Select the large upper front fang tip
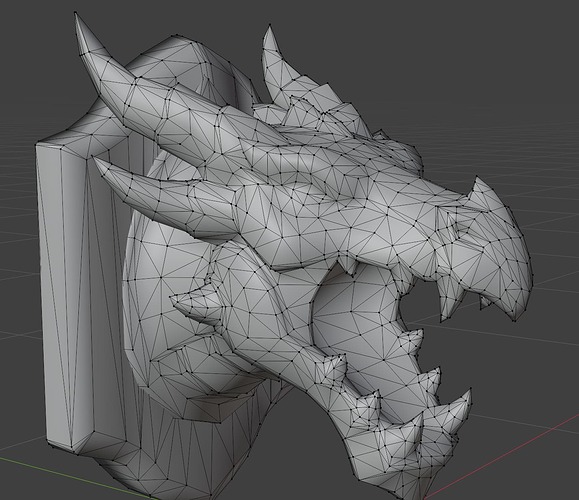The height and width of the screenshot is (500, 579). (442, 320)
